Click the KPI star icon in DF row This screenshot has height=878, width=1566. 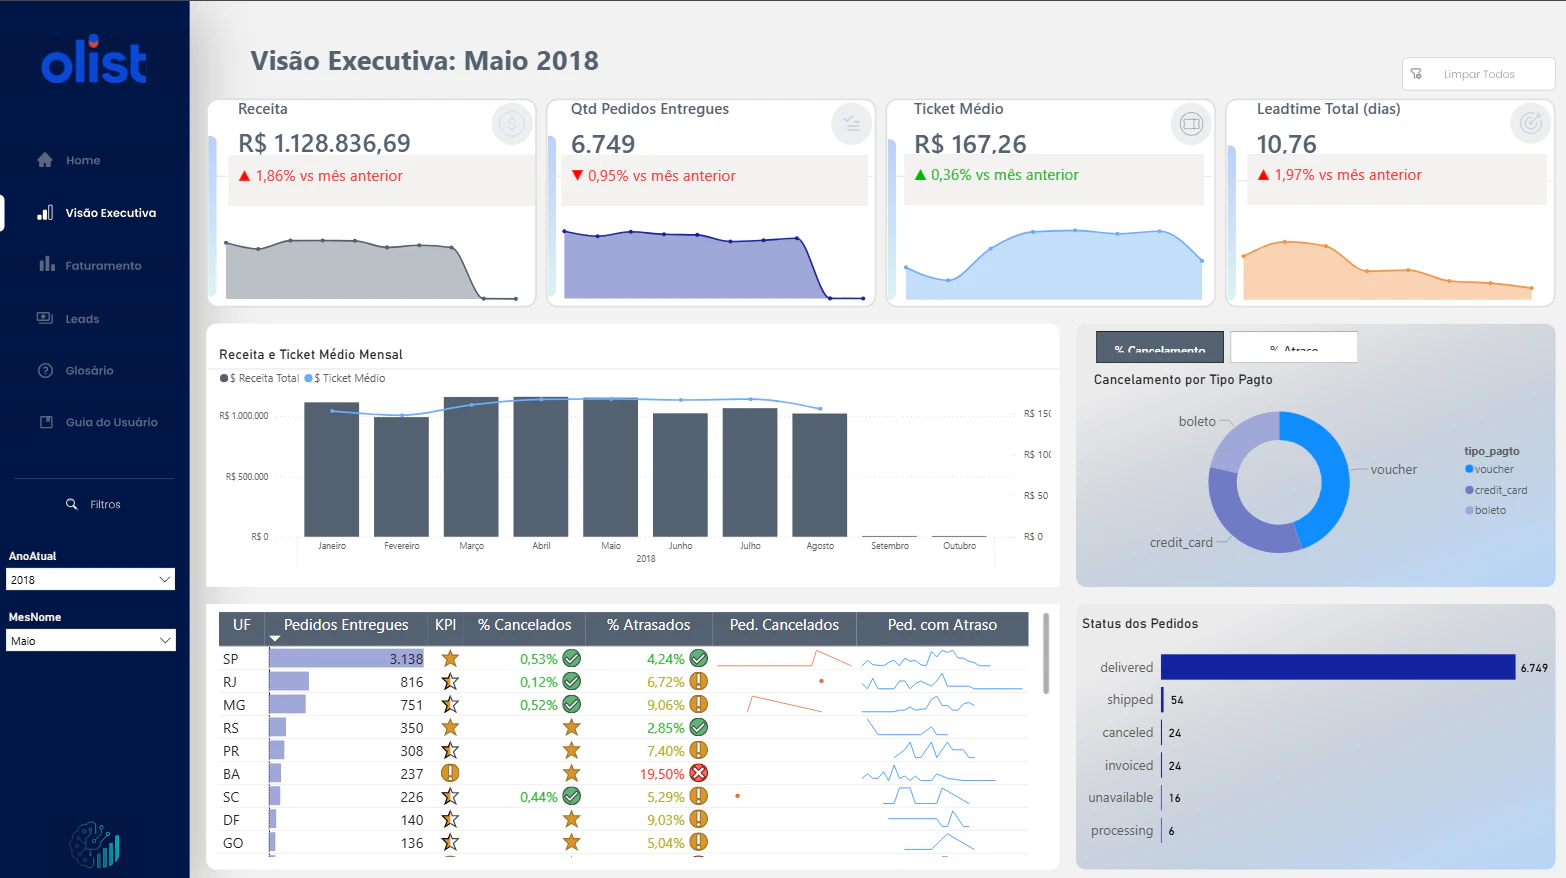[x=450, y=819]
